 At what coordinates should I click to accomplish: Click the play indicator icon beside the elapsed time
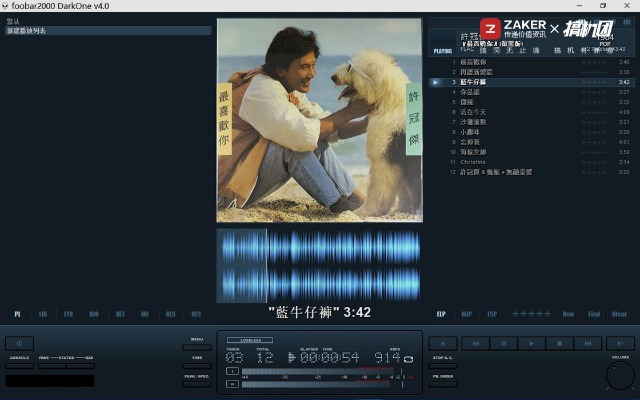[x=291, y=358]
